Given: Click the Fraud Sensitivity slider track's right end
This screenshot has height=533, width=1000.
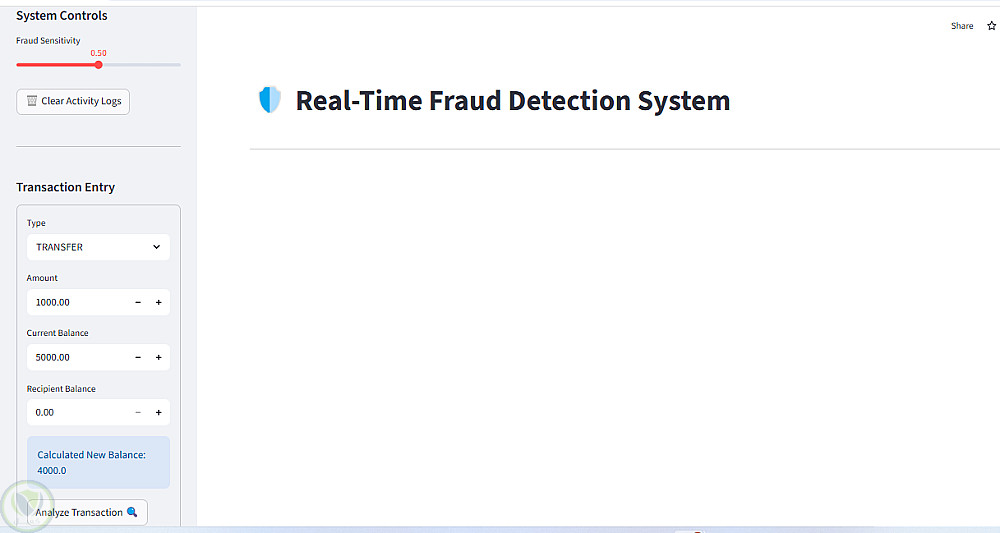Looking at the screenshot, I should tap(179, 65).
